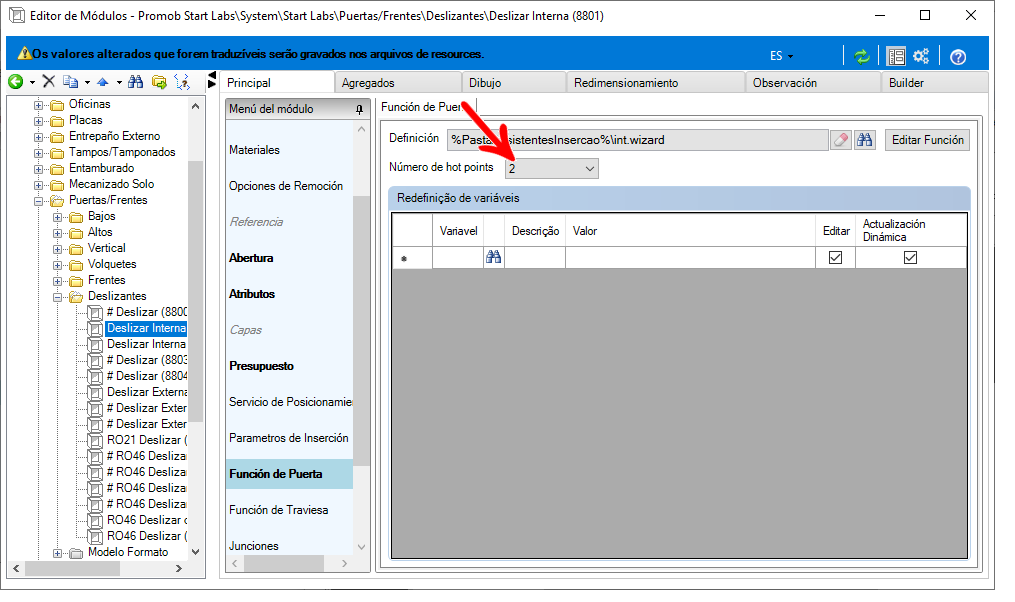Collapse the Deslizantes folder node

click(x=58, y=297)
